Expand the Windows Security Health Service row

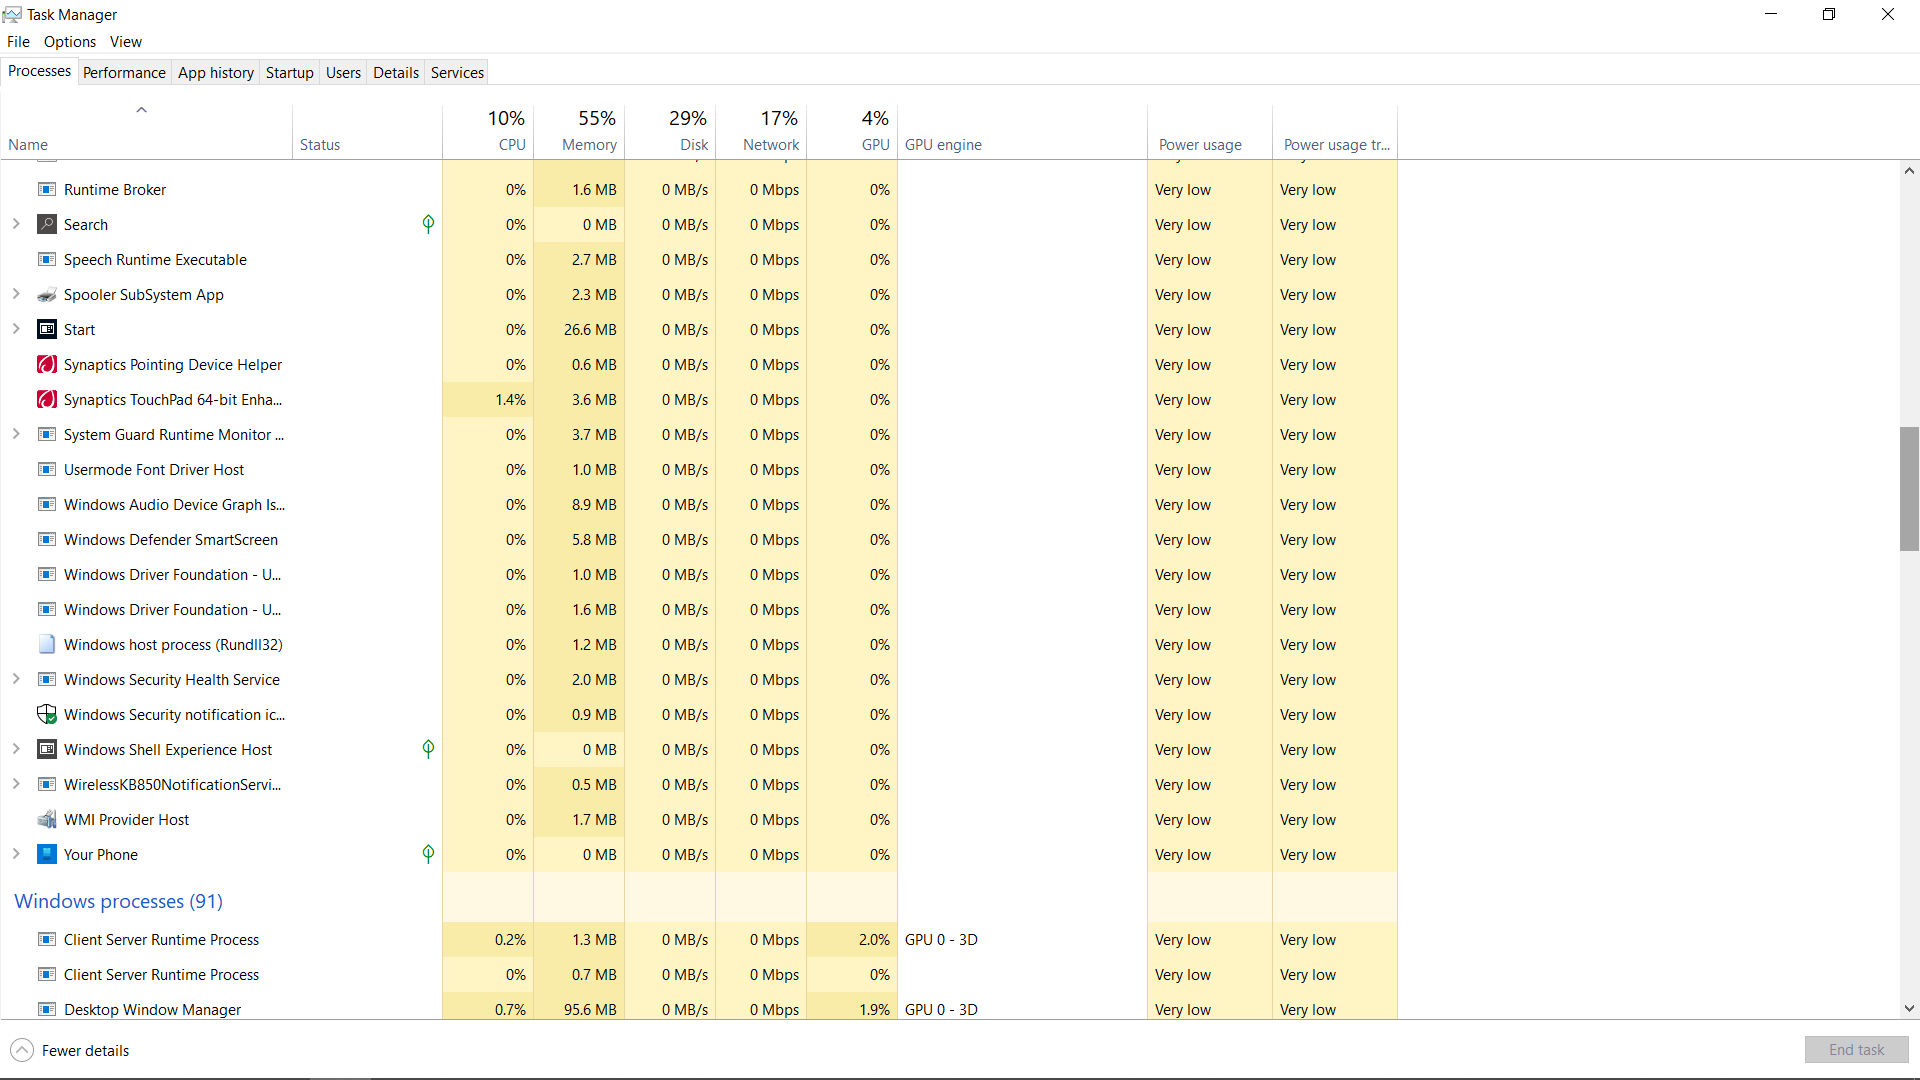(16, 679)
